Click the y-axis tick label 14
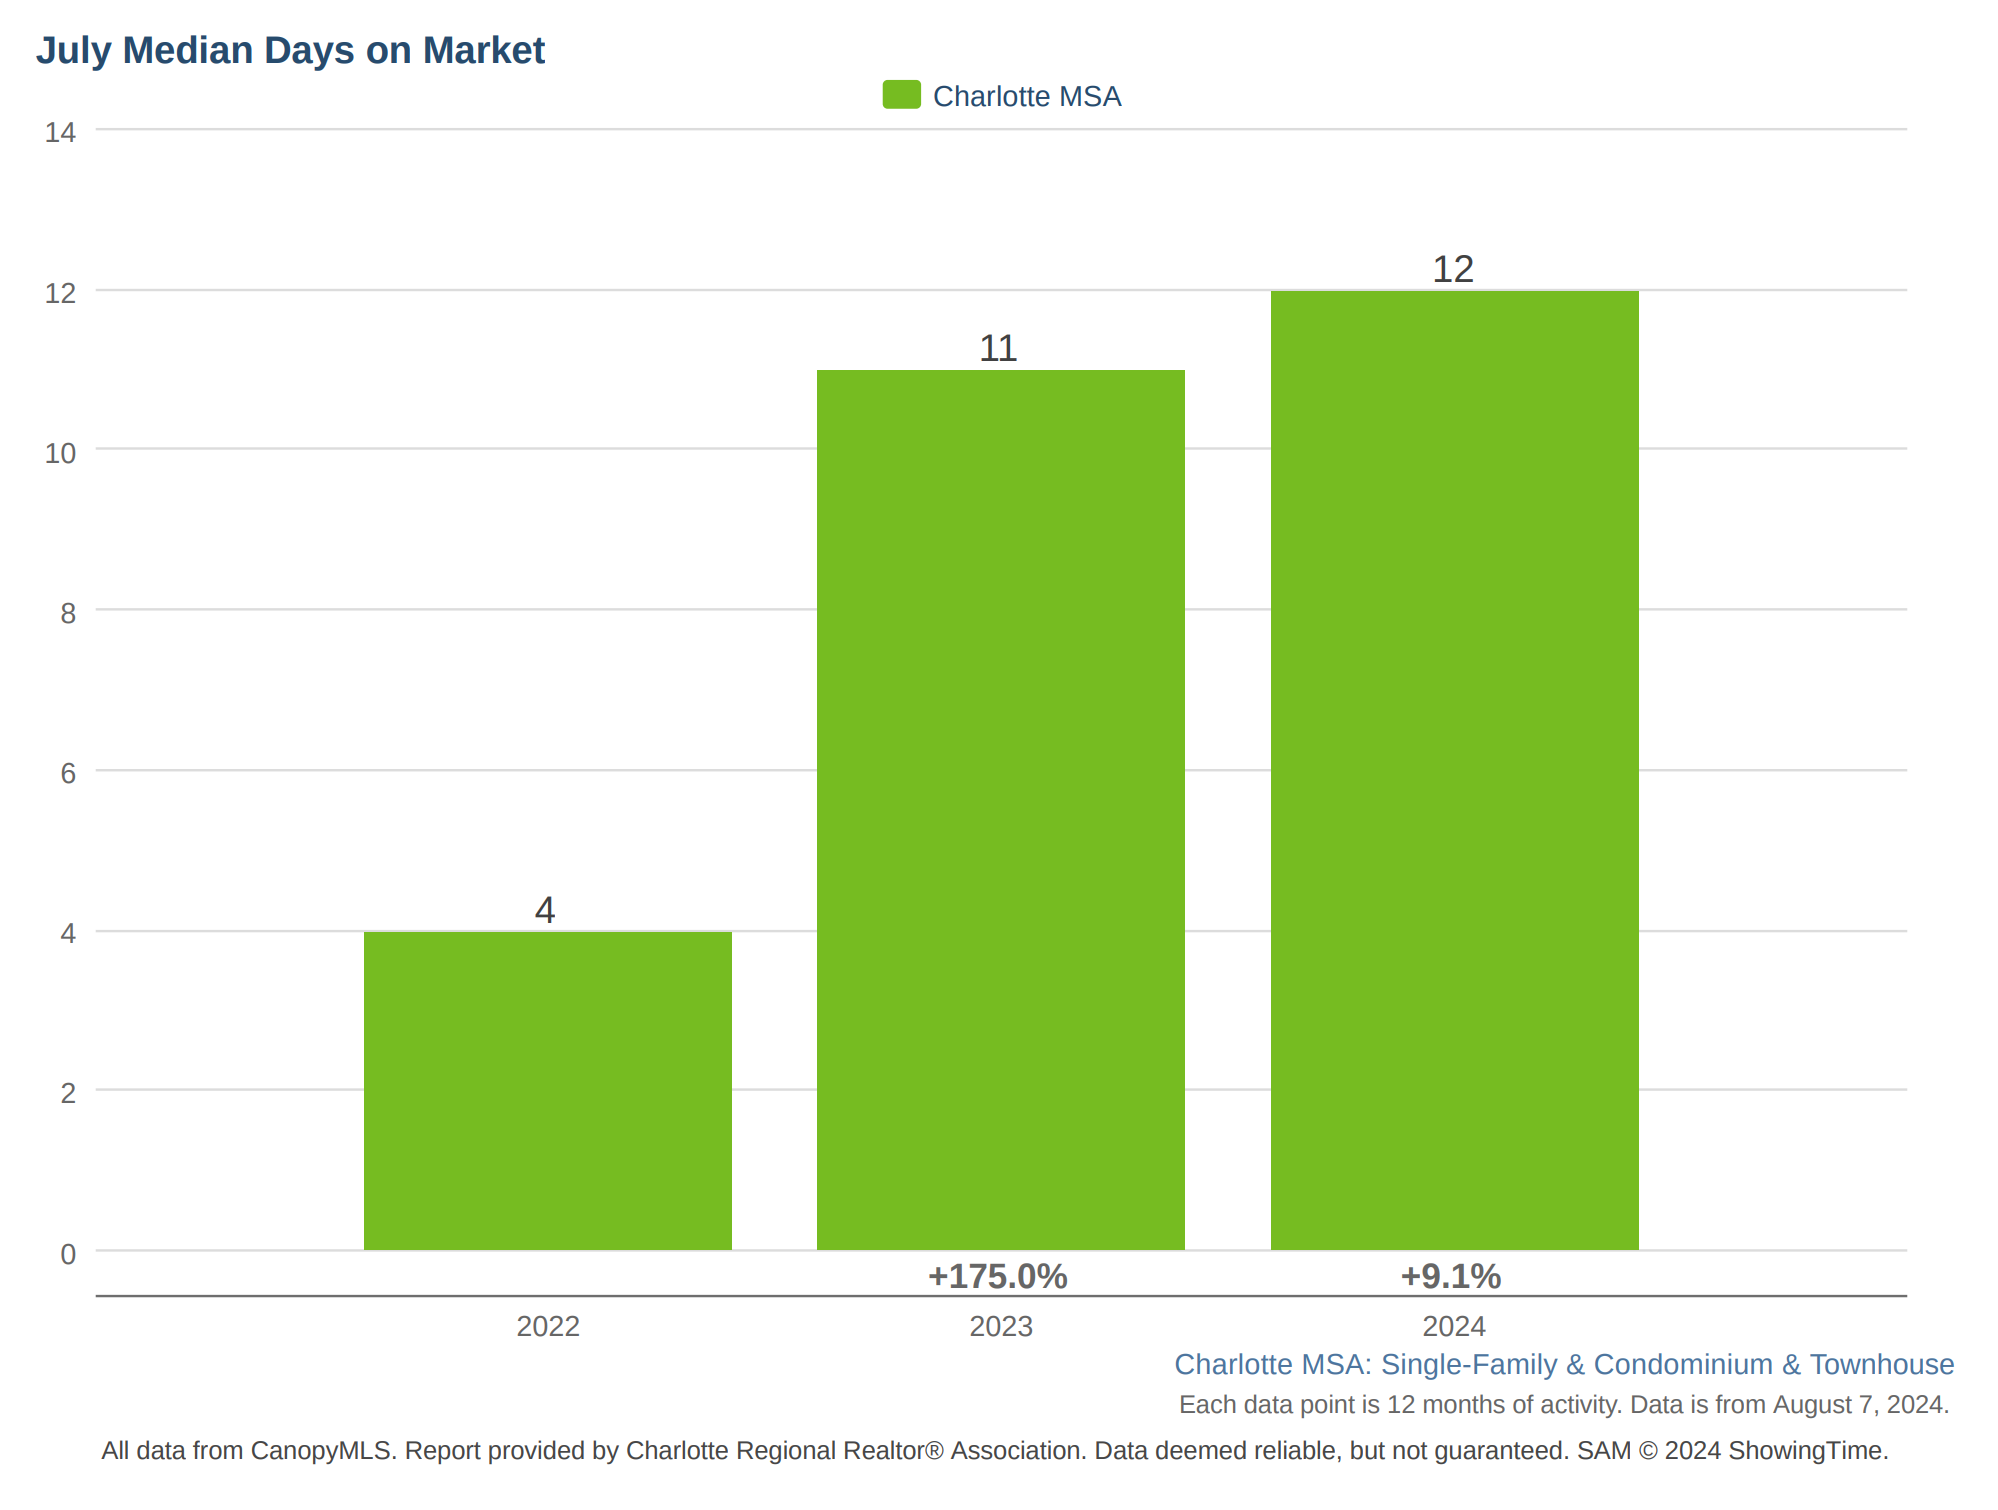The image size is (1998, 1510). coord(60,132)
